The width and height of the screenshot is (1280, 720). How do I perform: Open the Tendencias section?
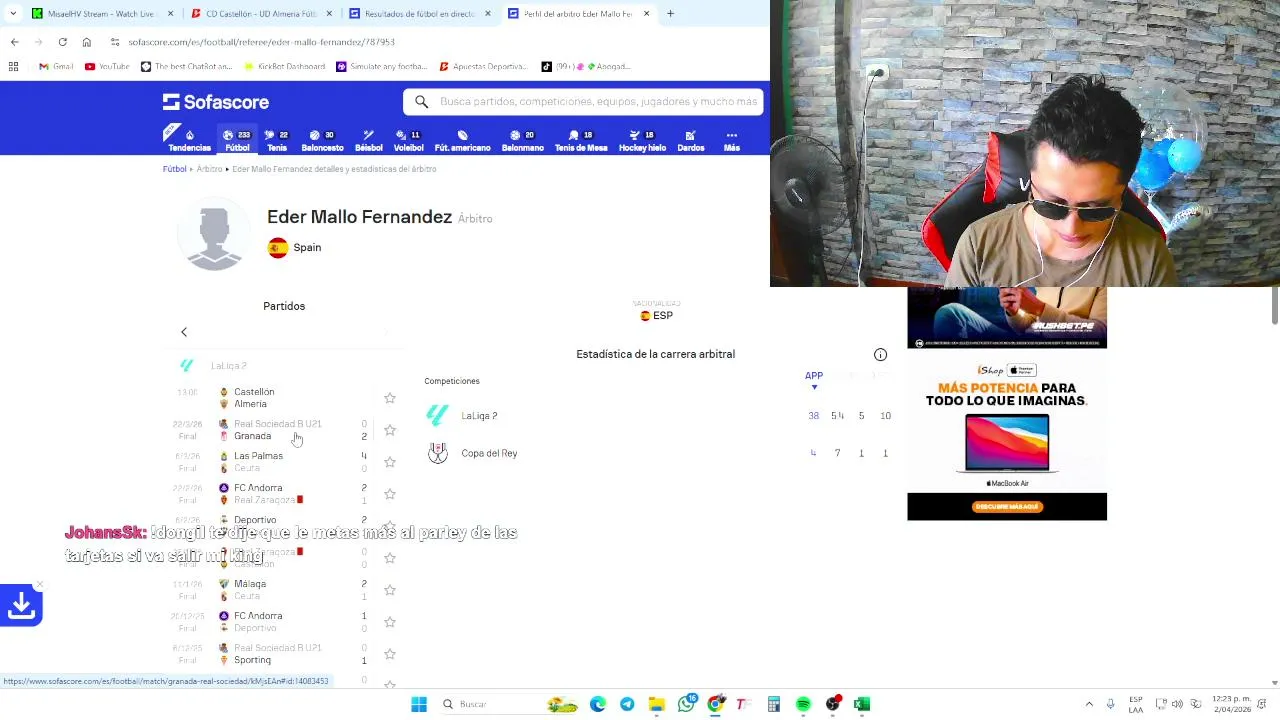(189, 140)
